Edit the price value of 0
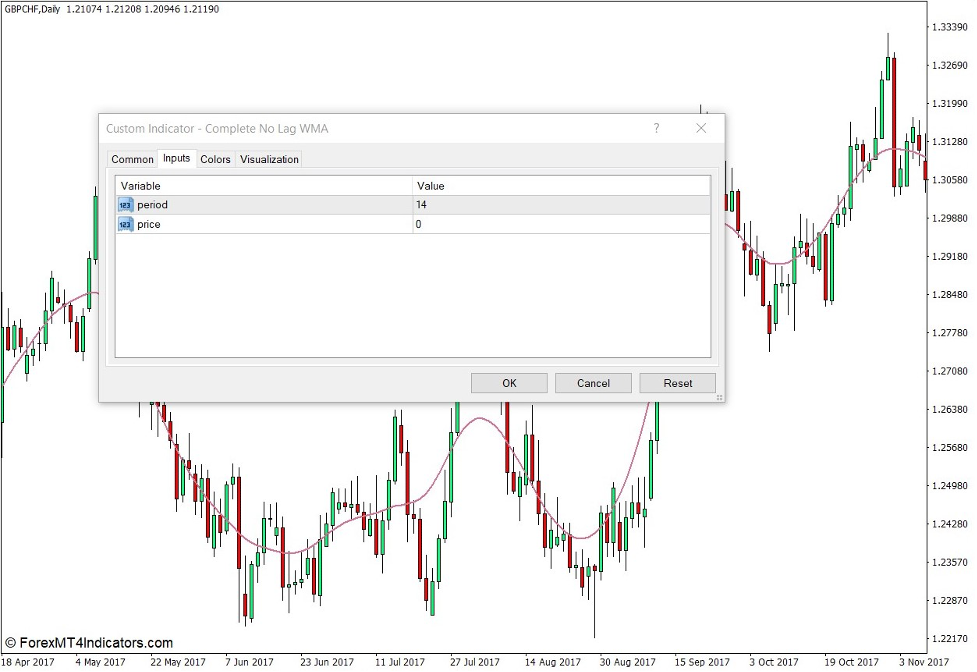Viewport: 977px width, 672px height. pos(418,224)
